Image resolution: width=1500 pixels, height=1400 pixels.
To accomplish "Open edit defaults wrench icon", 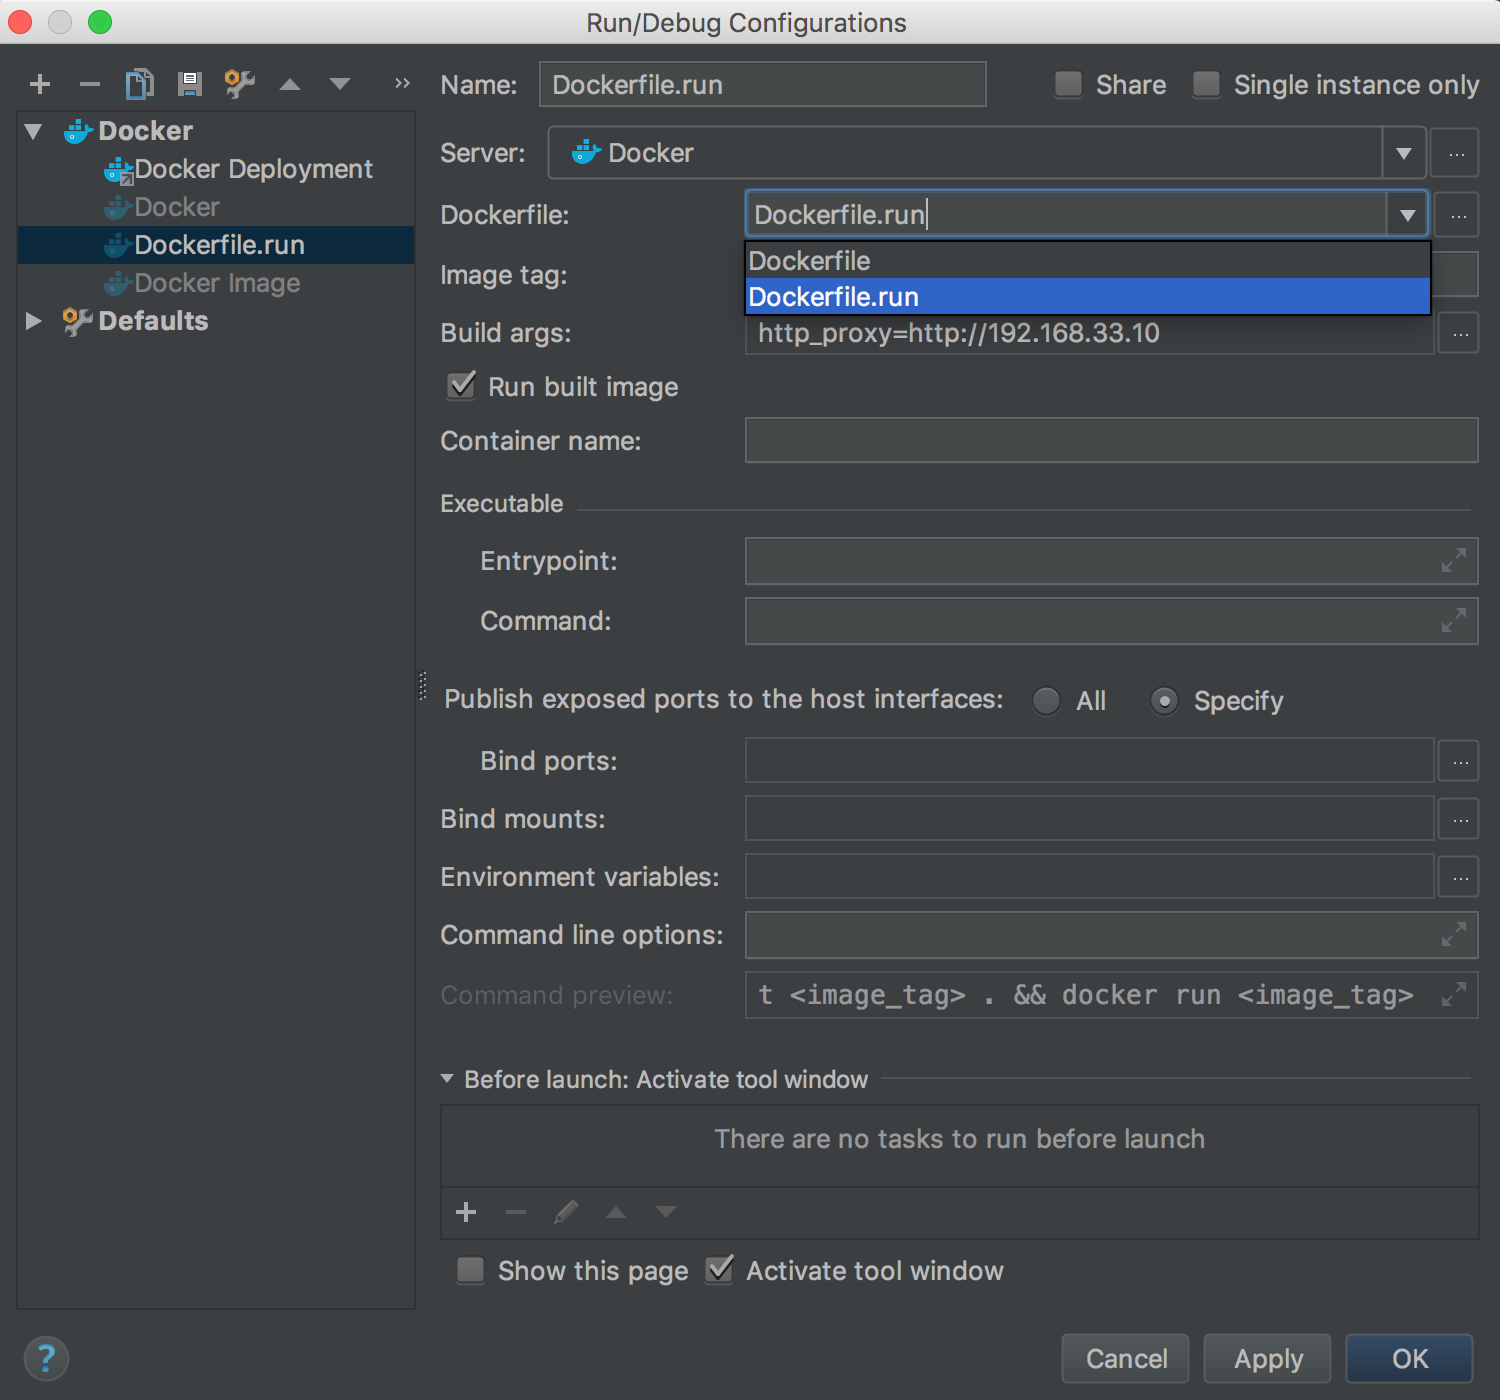I will coord(240,84).
